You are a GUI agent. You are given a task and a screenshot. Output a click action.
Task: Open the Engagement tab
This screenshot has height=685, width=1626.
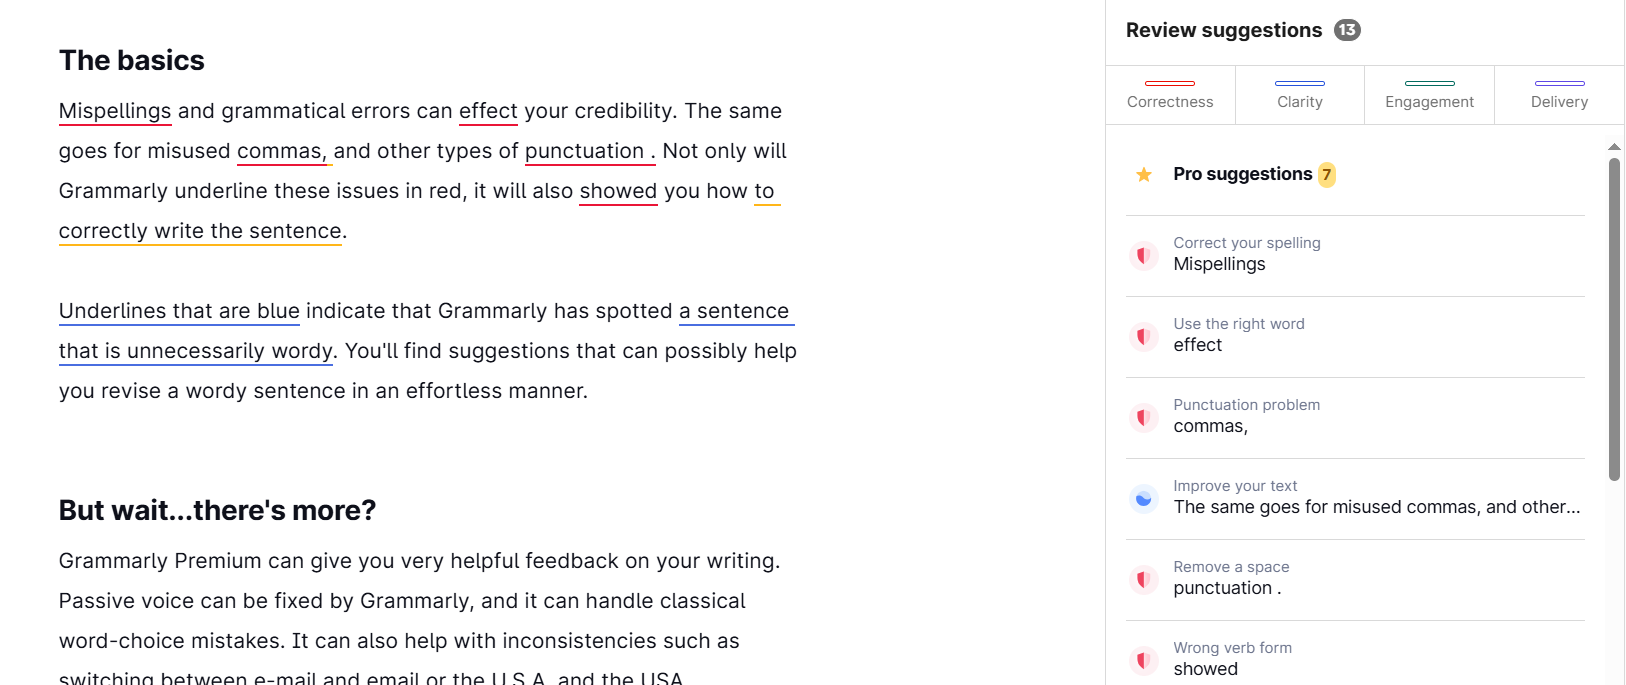(1429, 95)
